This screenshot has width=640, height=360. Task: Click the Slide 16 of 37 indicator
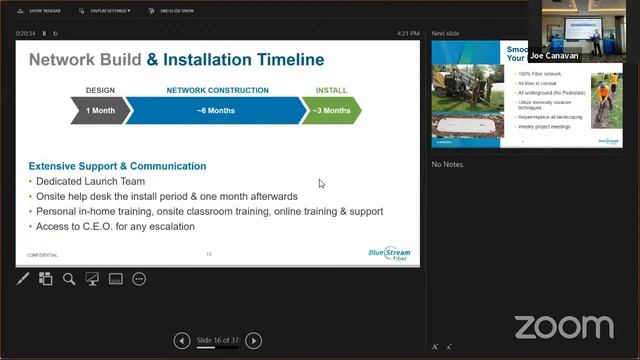(218, 340)
